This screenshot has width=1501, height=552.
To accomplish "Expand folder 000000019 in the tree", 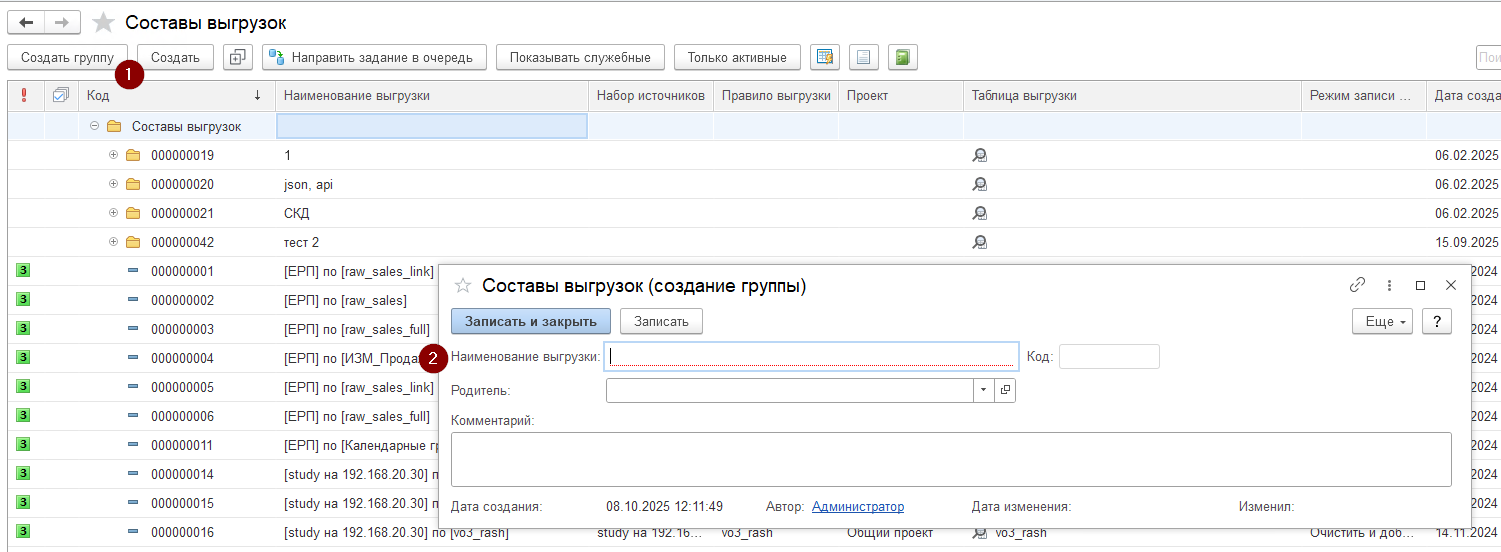I will 113,155.
